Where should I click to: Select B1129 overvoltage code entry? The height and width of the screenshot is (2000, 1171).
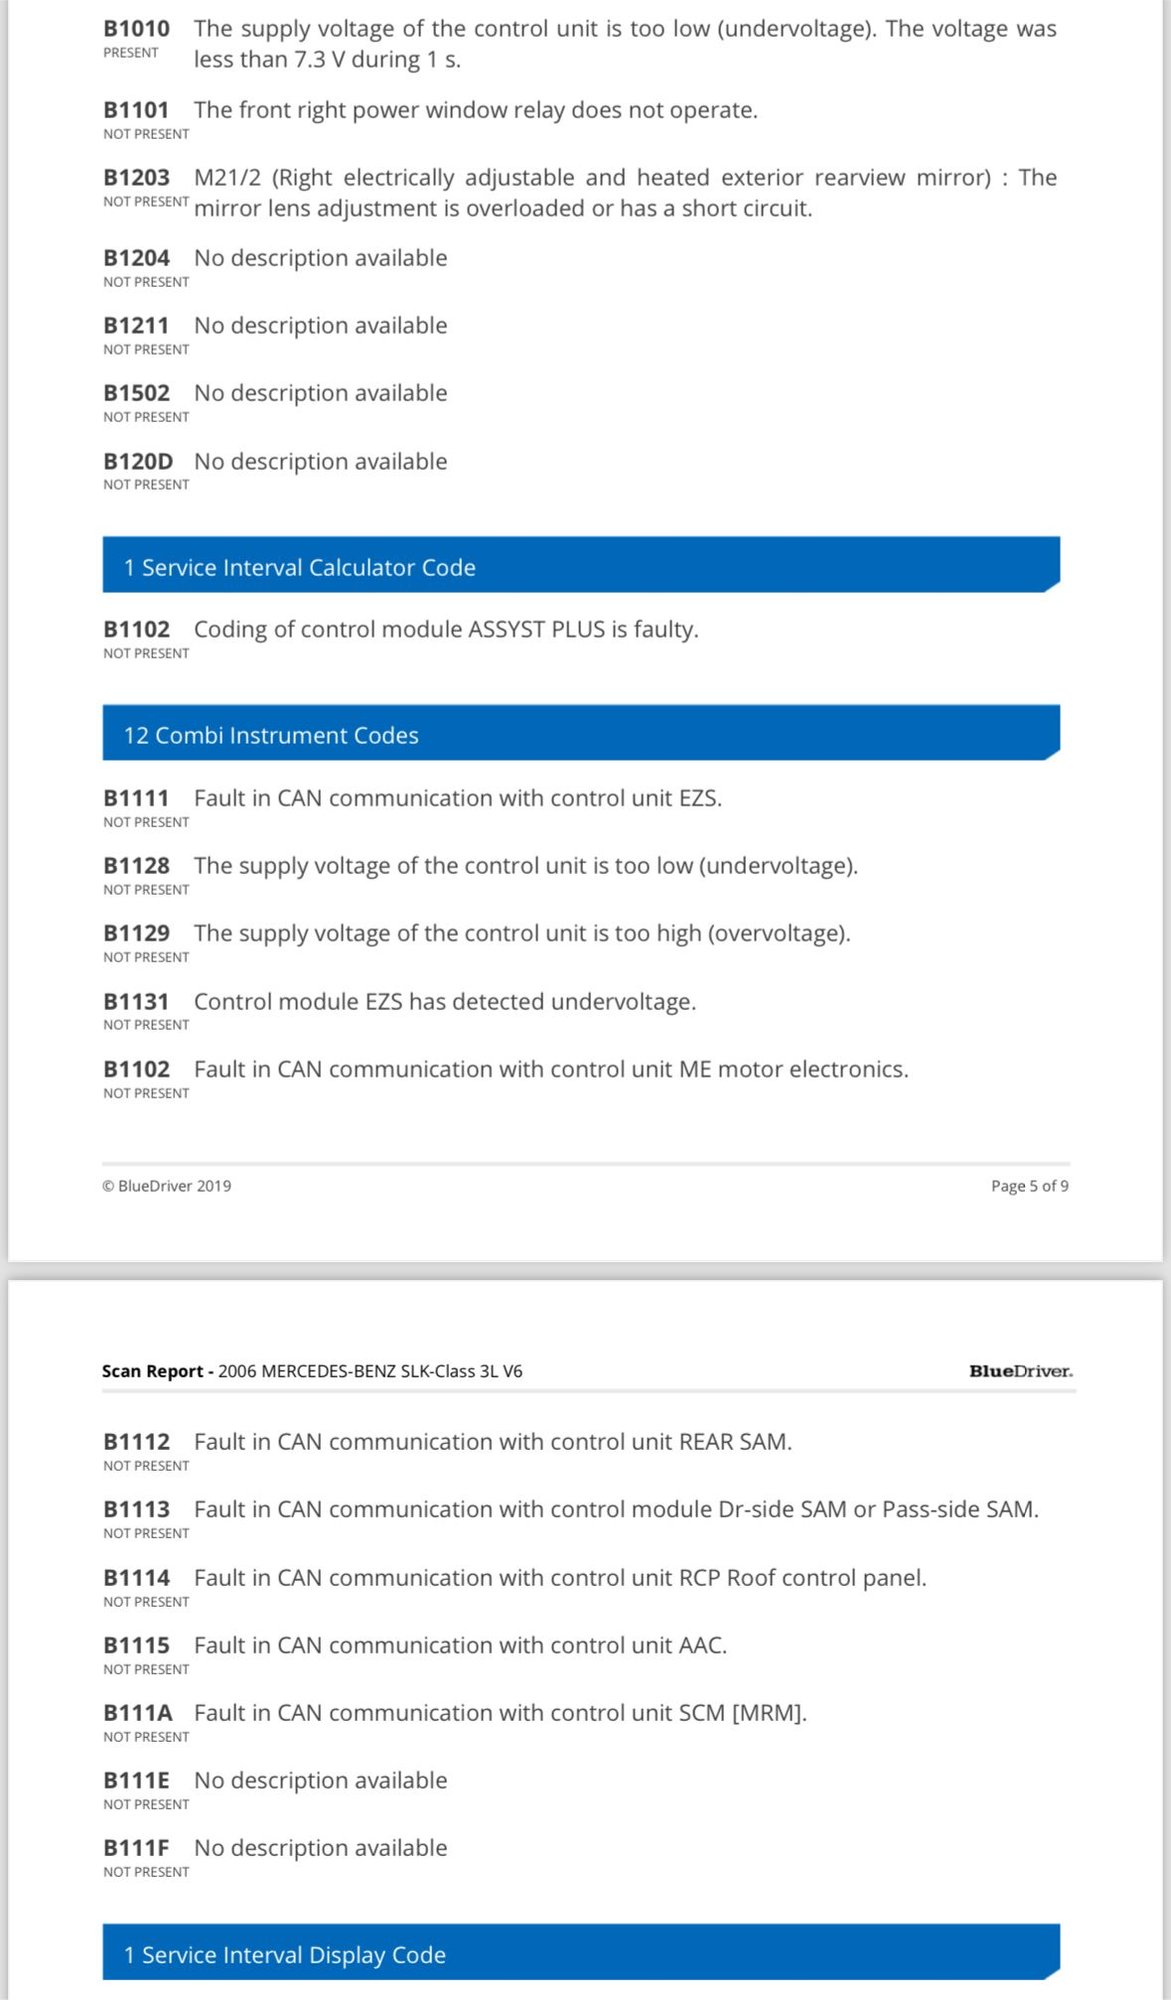(x=477, y=943)
